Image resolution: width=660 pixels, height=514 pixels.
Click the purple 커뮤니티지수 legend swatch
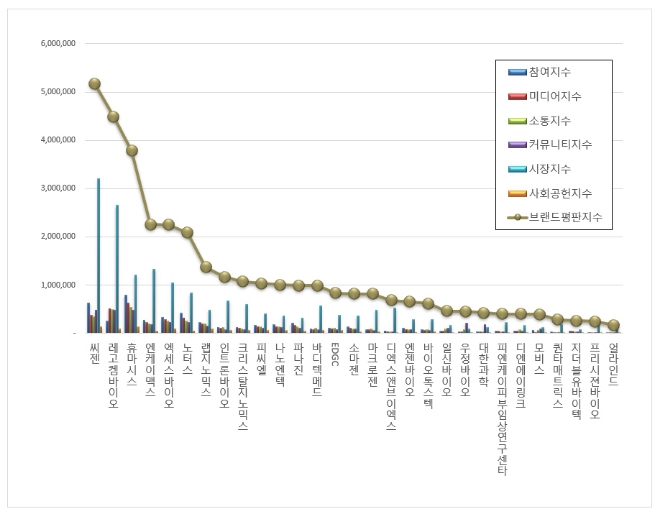tap(517, 144)
